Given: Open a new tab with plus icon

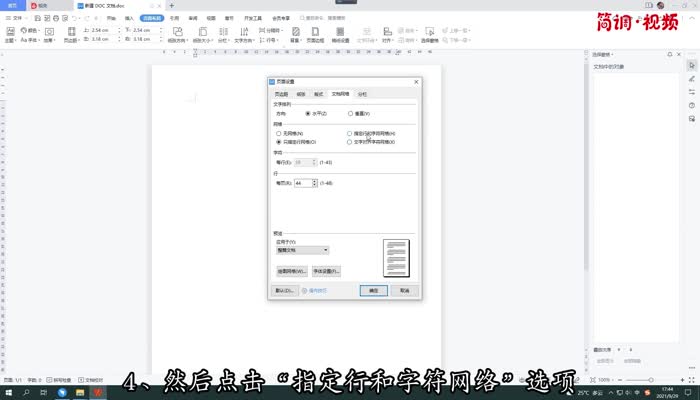Looking at the screenshot, I should point(171,5).
